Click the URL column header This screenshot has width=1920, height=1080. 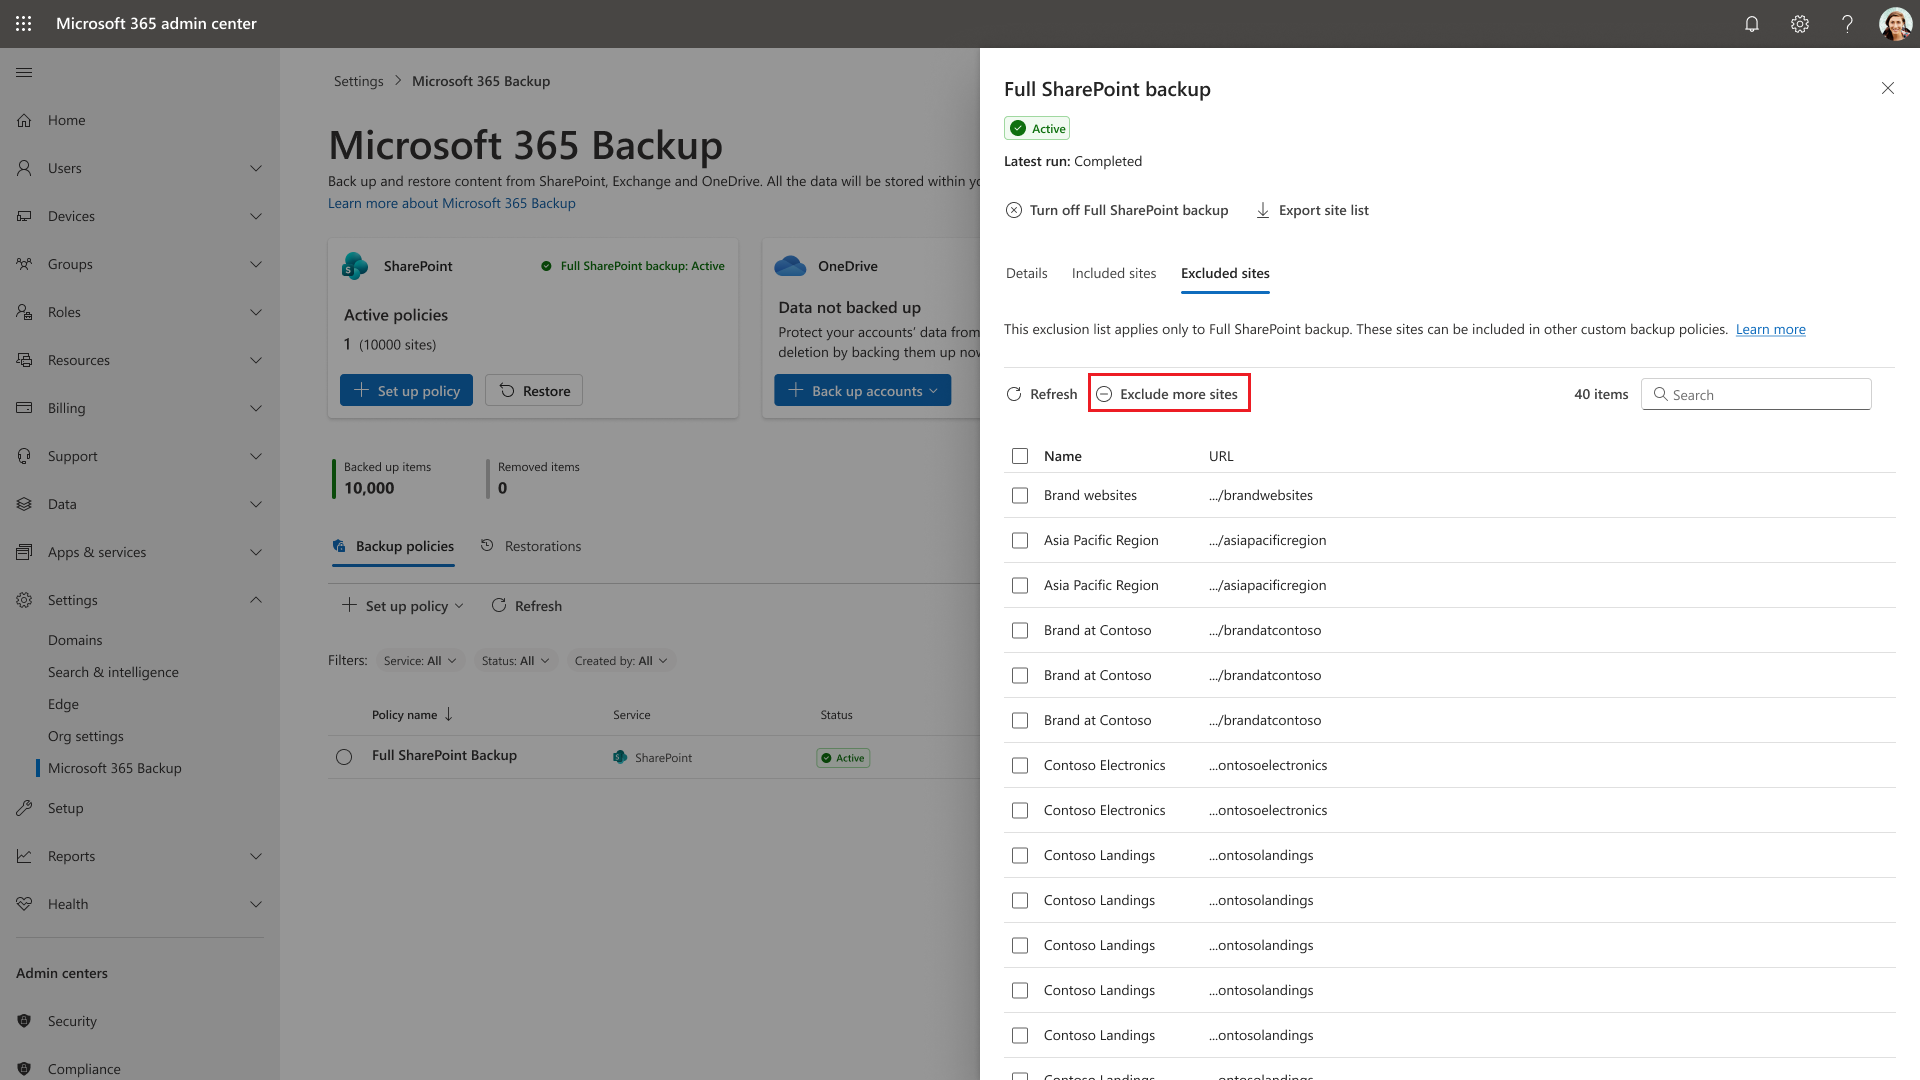point(1220,456)
